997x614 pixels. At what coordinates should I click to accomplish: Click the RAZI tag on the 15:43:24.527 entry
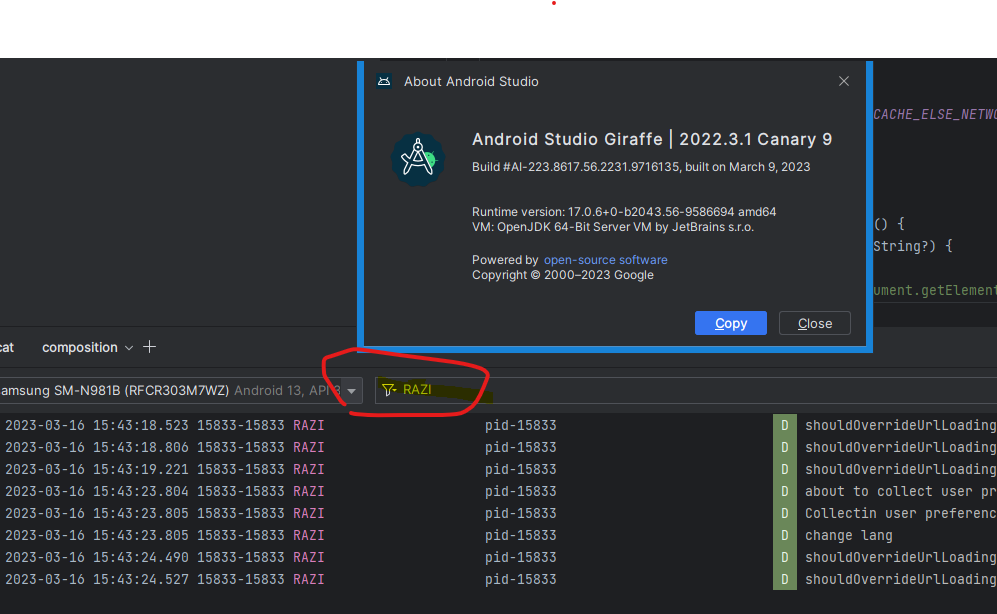point(308,579)
